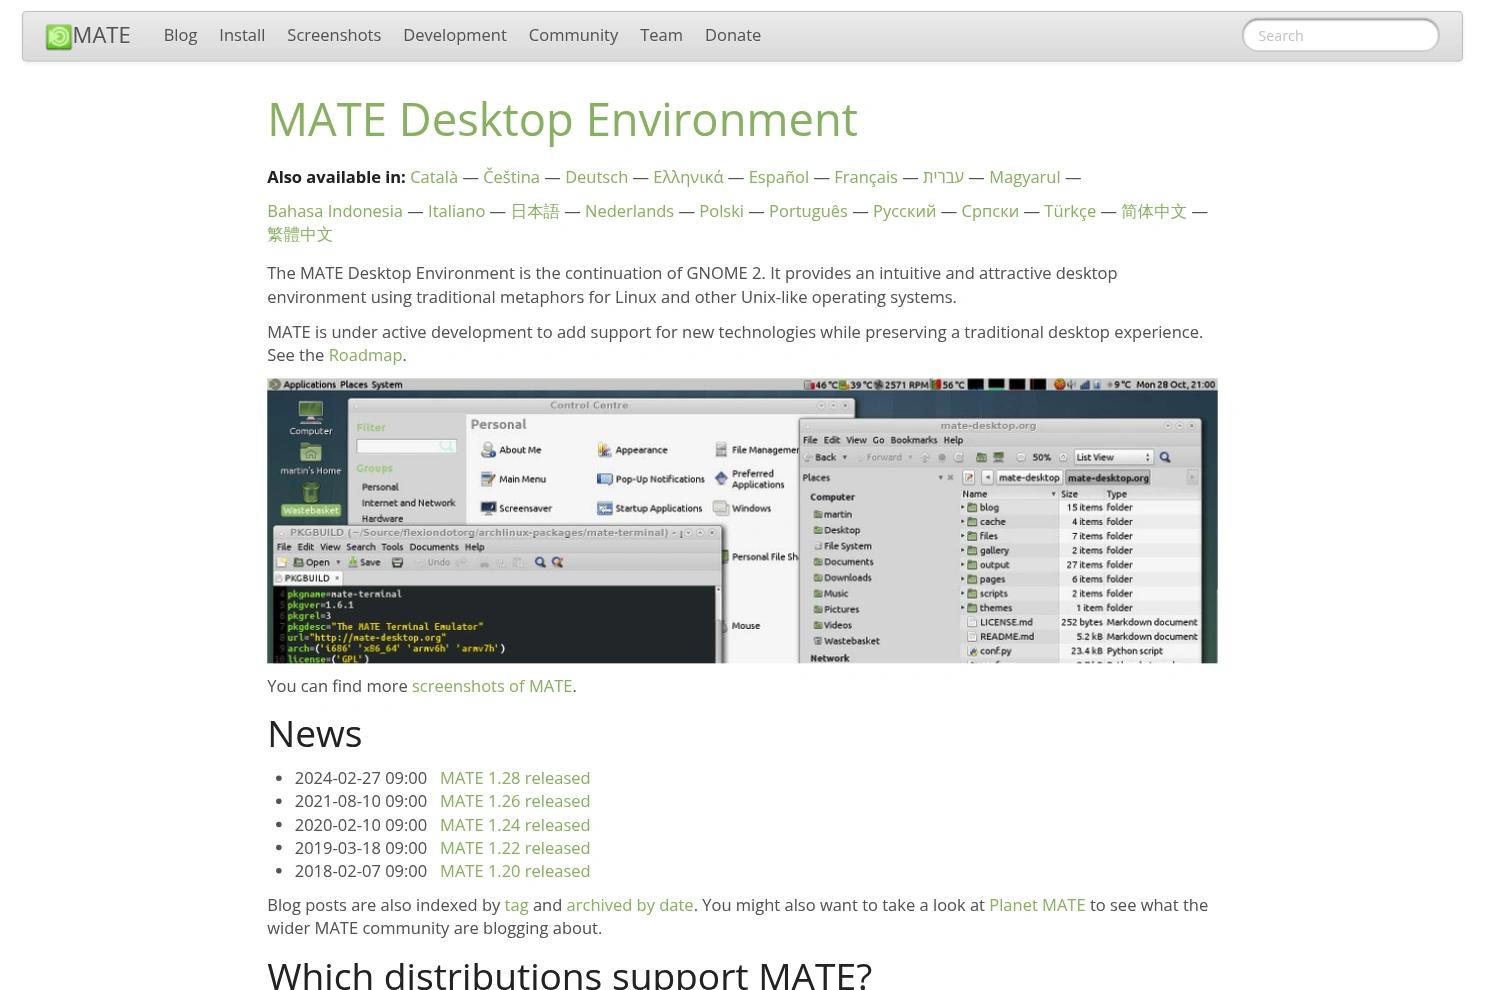Screen dimensions: 1485x990
Task: View the page in Español
Action: tap(778, 177)
